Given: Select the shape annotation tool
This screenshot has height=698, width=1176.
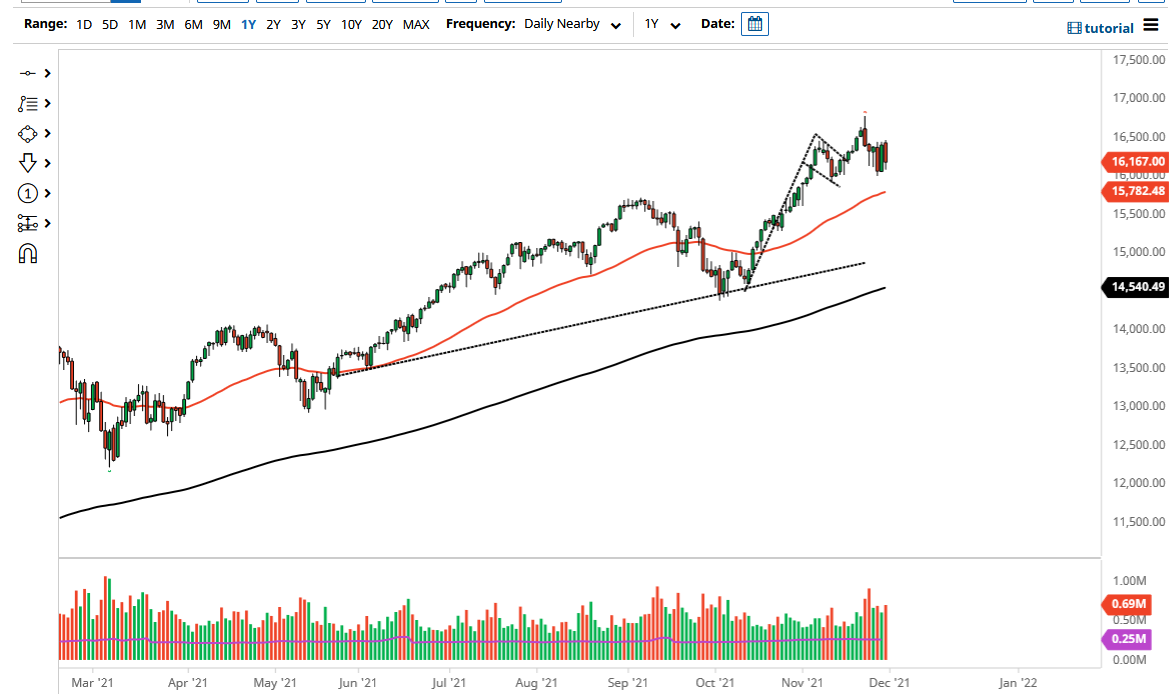Looking at the screenshot, I should click(27, 133).
